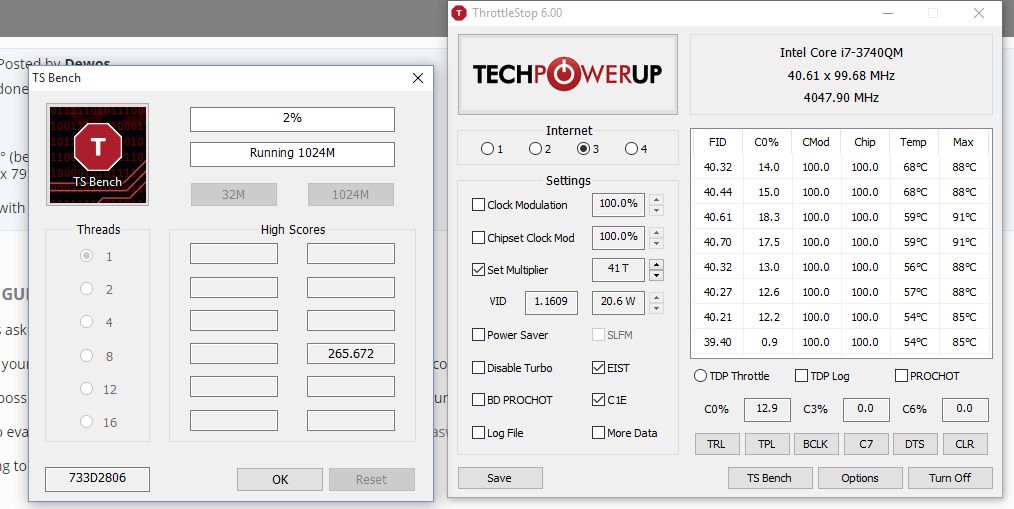The image size is (1014, 509).
Task: Tick the PROCHOT checkbox
Action: [x=901, y=376]
